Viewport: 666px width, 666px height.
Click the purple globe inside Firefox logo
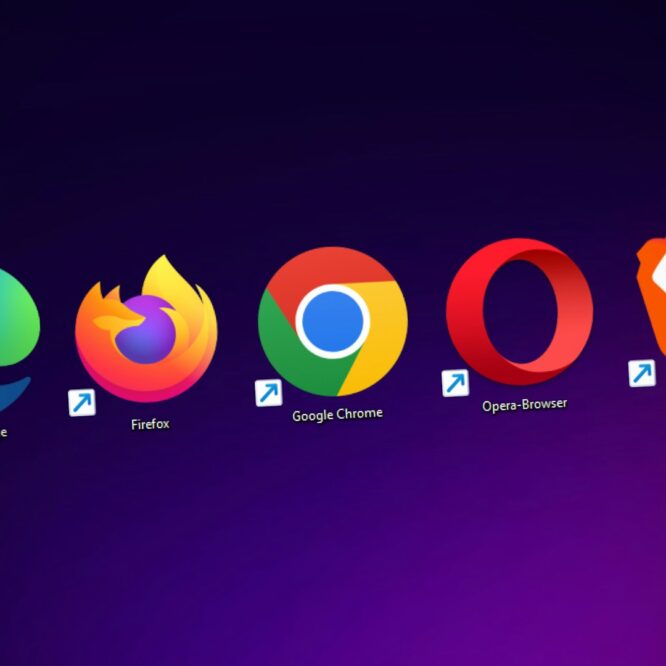[x=144, y=330]
